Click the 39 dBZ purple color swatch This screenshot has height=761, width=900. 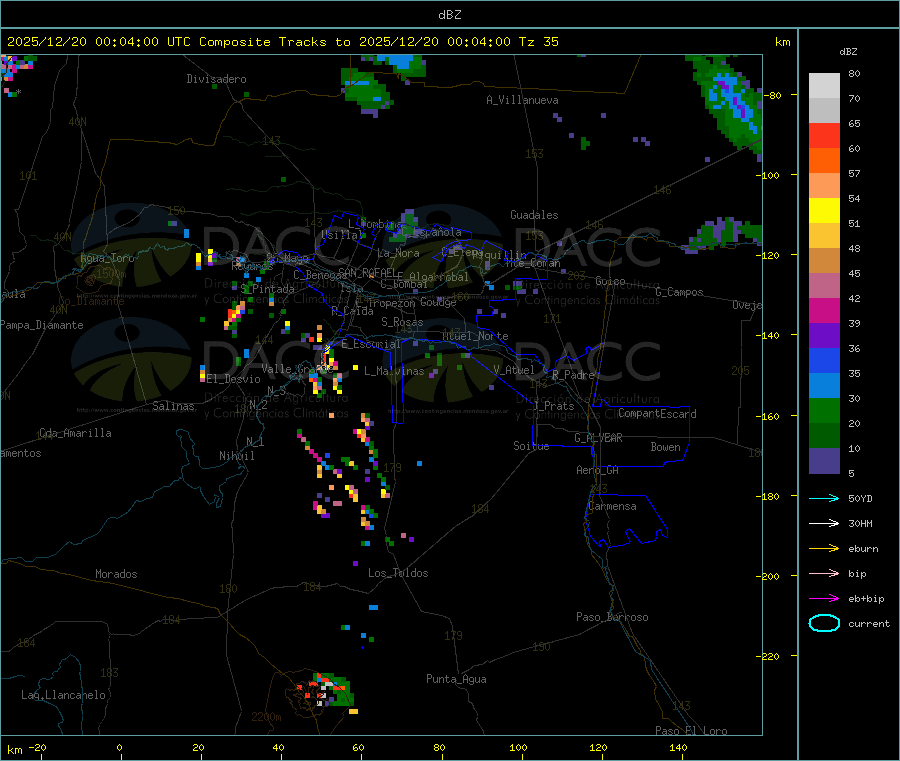[x=824, y=336]
